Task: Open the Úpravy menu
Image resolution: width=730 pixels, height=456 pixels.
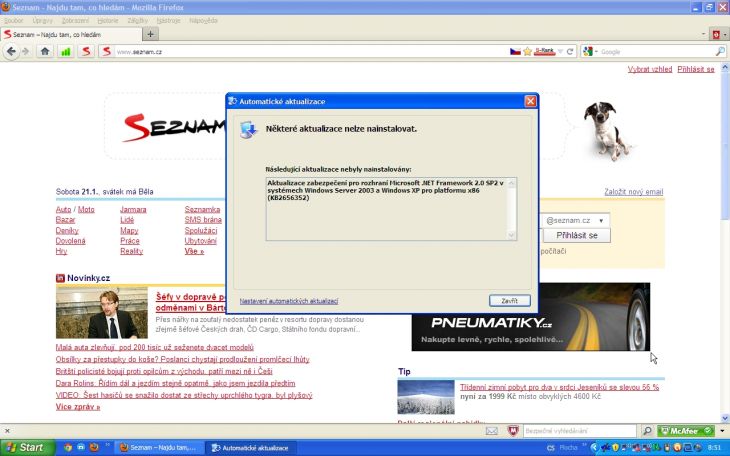Action: coord(42,20)
